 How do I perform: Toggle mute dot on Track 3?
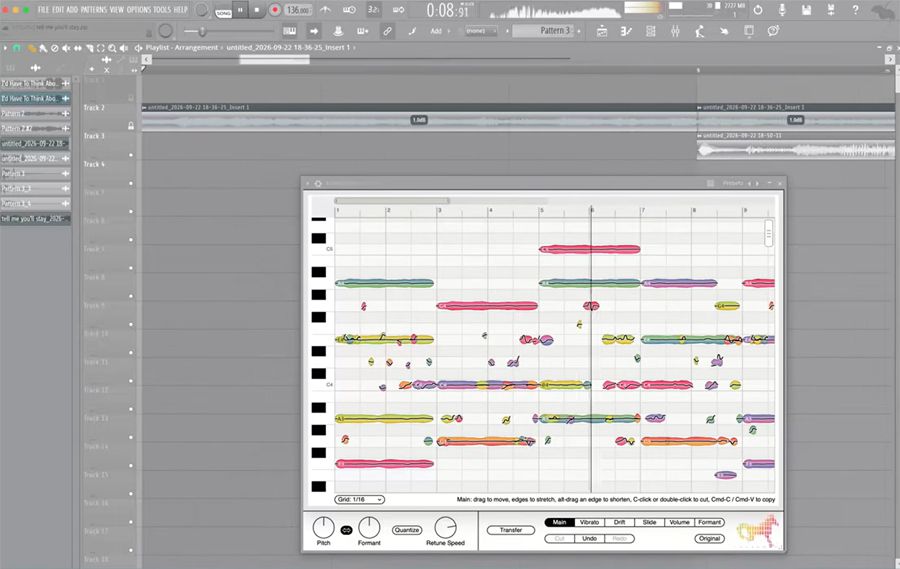click(x=131, y=155)
